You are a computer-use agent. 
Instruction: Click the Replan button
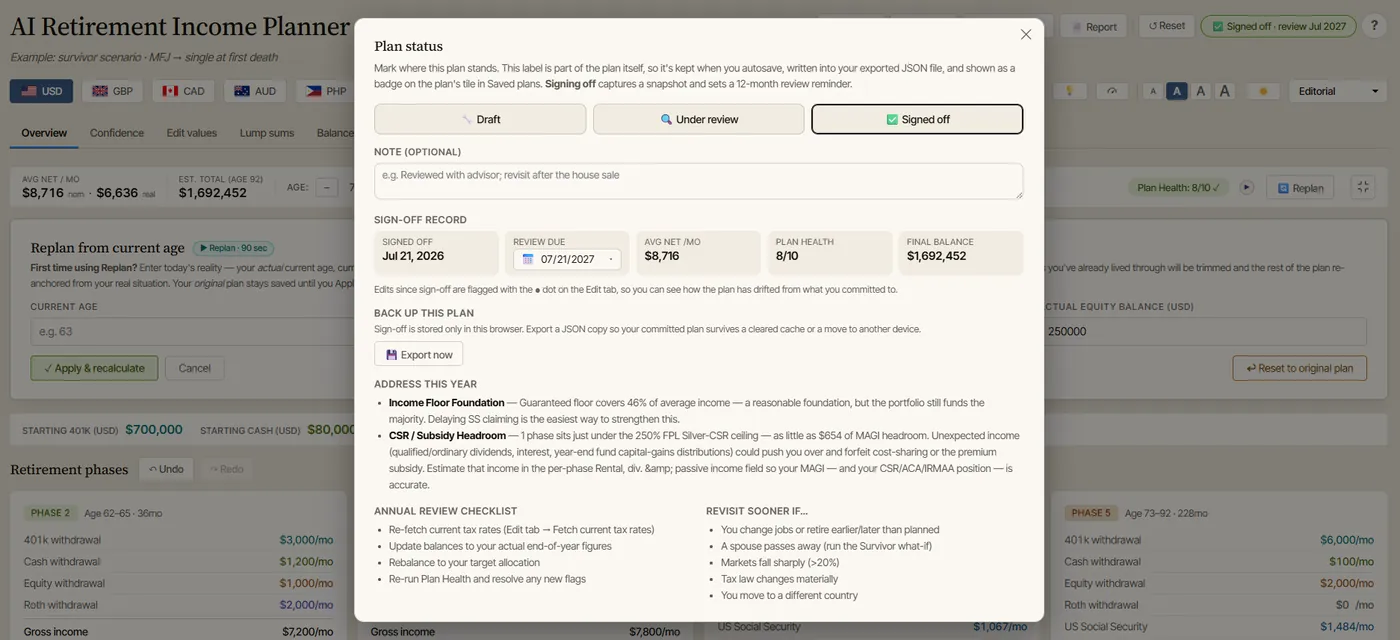[x=1299, y=187]
